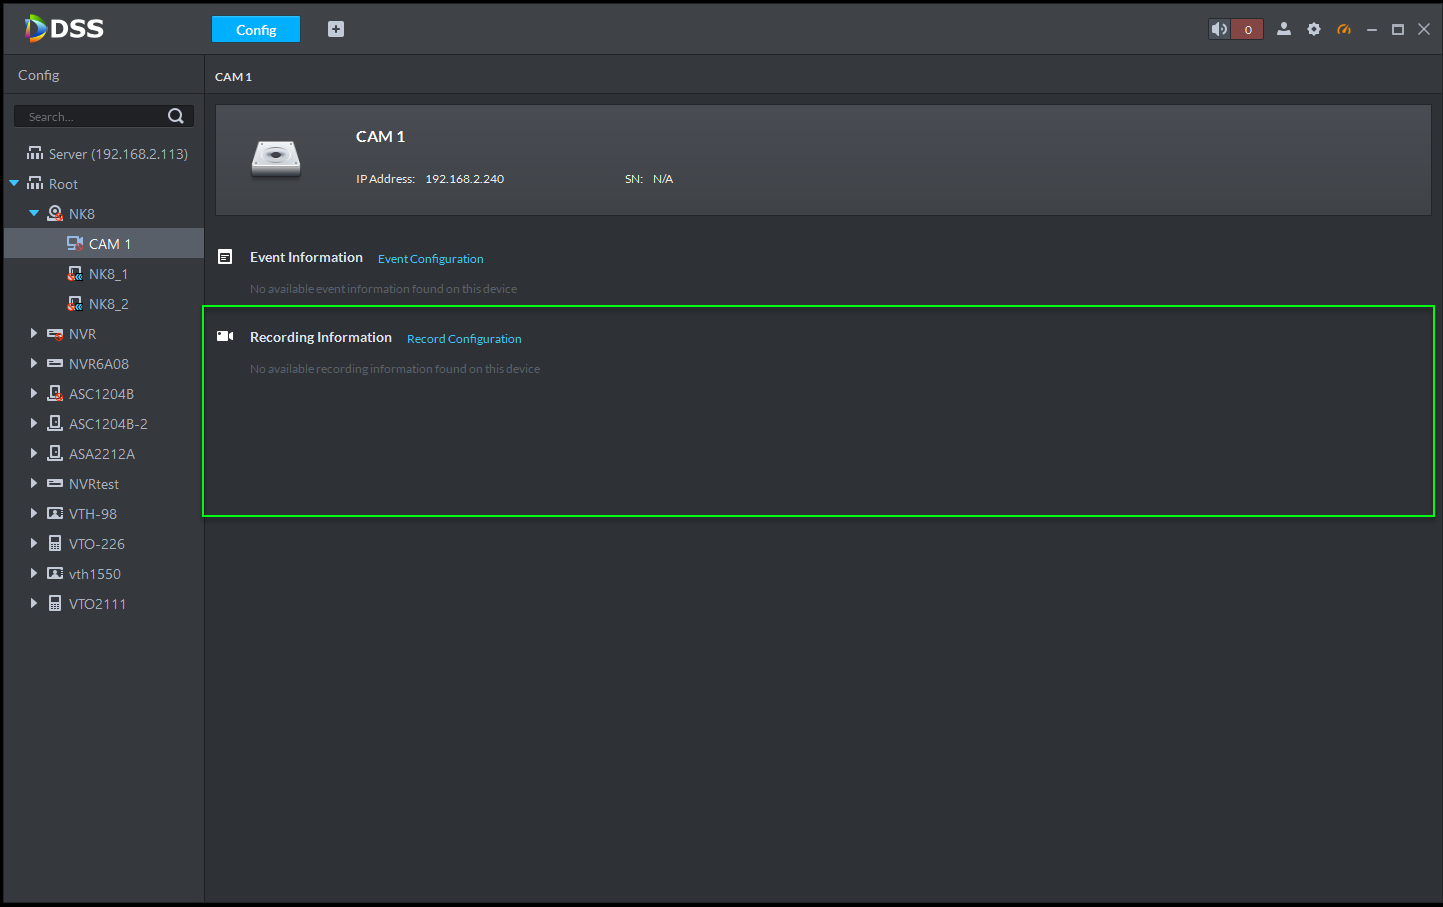Expand the NVR6A08 node arrow
The height and width of the screenshot is (907, 1443).
click(x=34, y=363)
